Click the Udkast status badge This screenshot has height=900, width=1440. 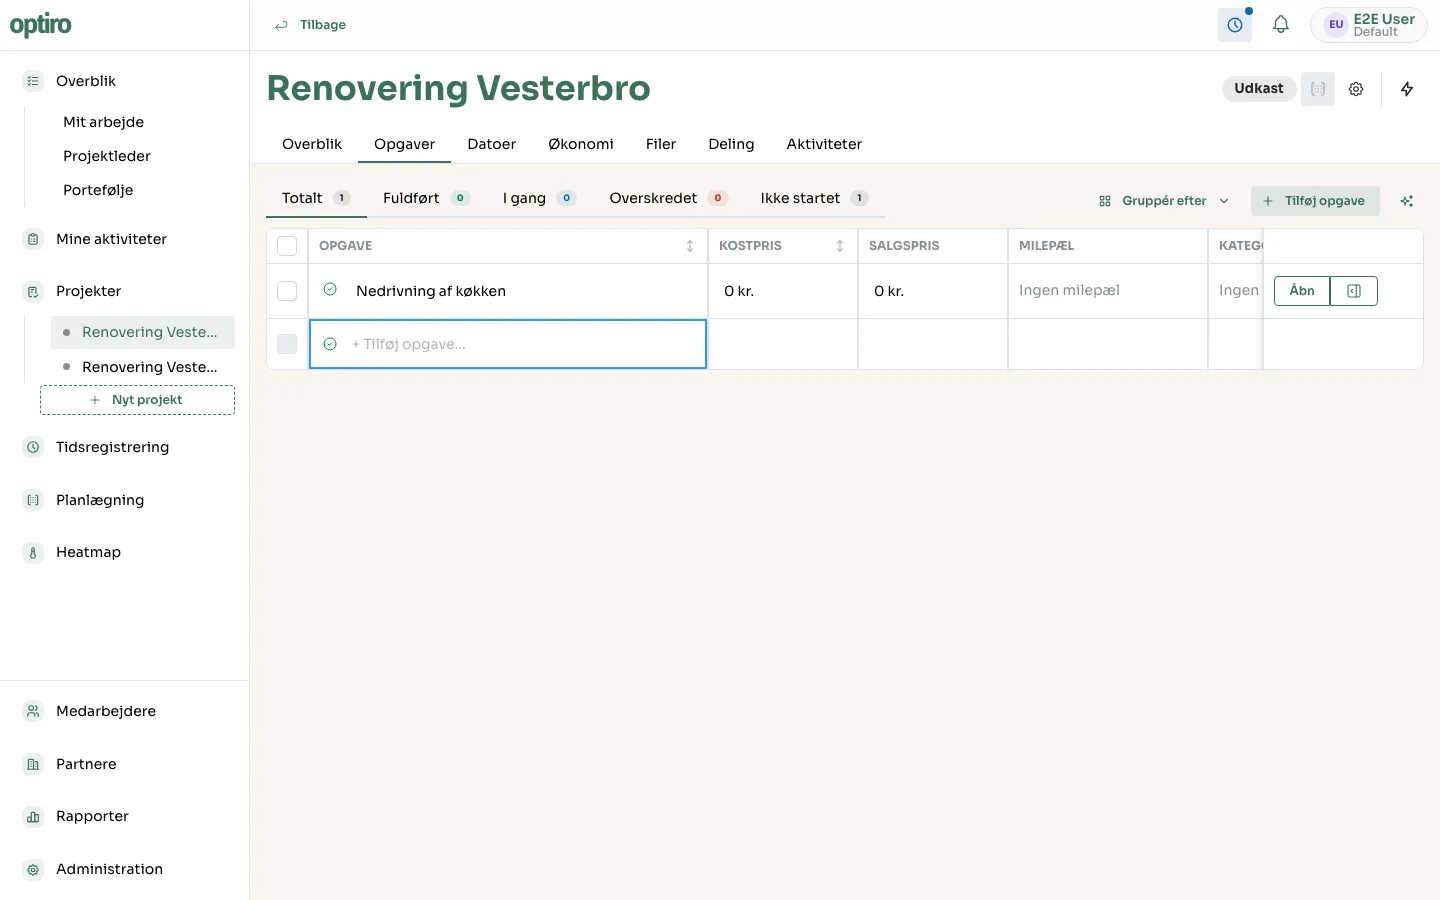pyautogui.click(x=1259, y=89)
